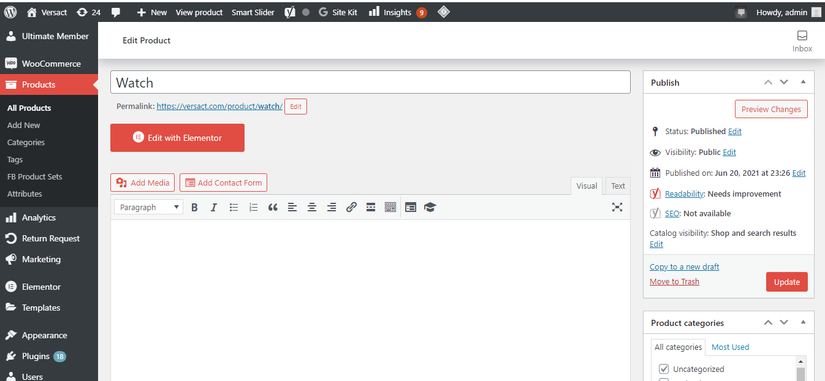The height and width of the screenshot is (381, 825).
Task: Insert a bulleted list
Action: point(234,207)
